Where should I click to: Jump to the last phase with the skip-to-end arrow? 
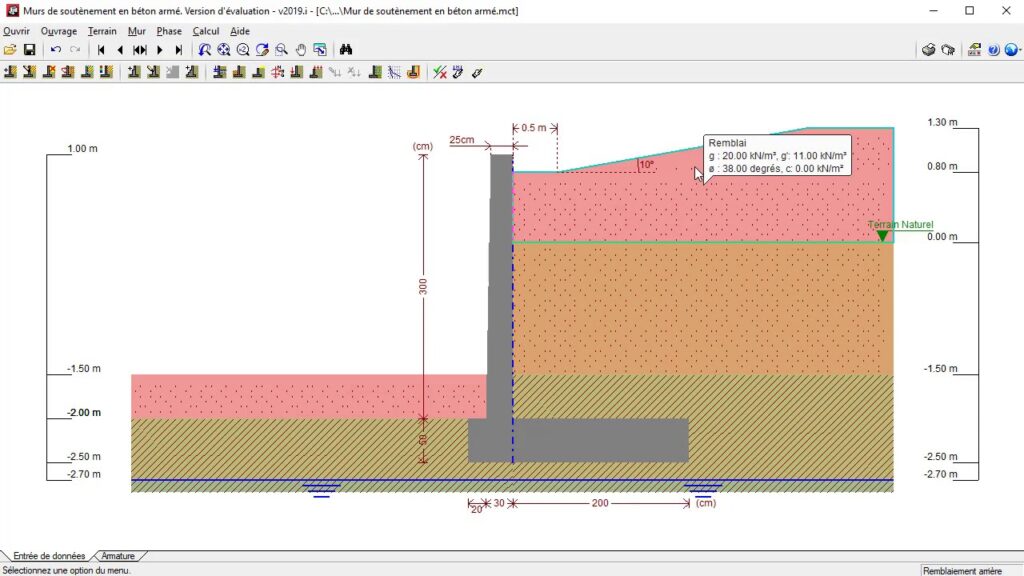[x=179, y=50]
